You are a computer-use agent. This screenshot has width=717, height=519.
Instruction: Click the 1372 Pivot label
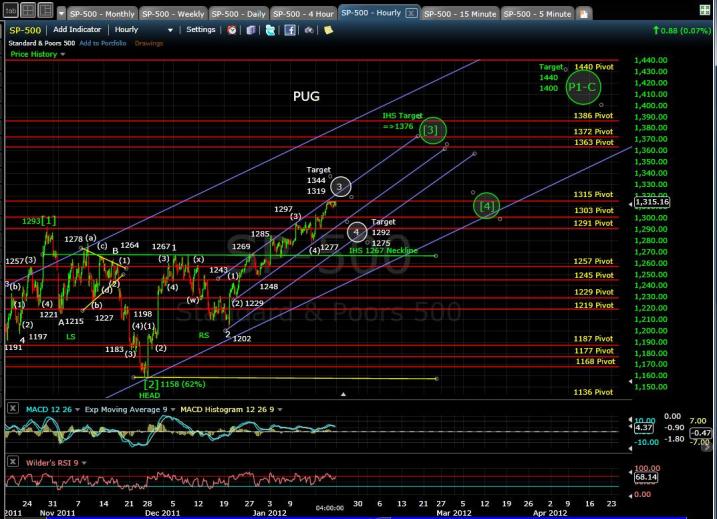[593, 132]
